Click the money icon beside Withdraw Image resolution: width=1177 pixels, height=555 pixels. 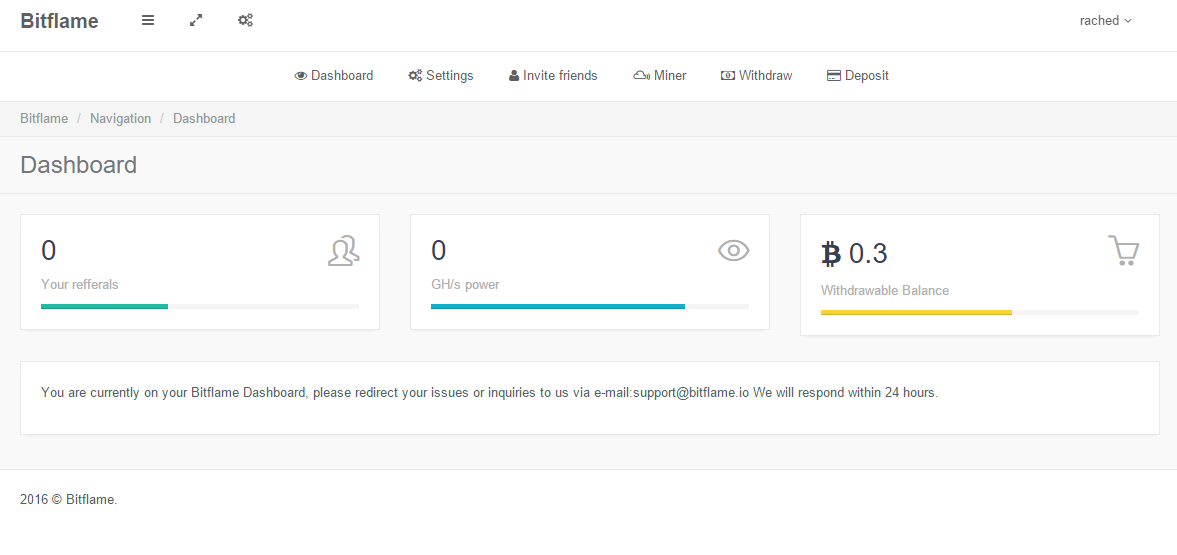(x=727, y=76)
